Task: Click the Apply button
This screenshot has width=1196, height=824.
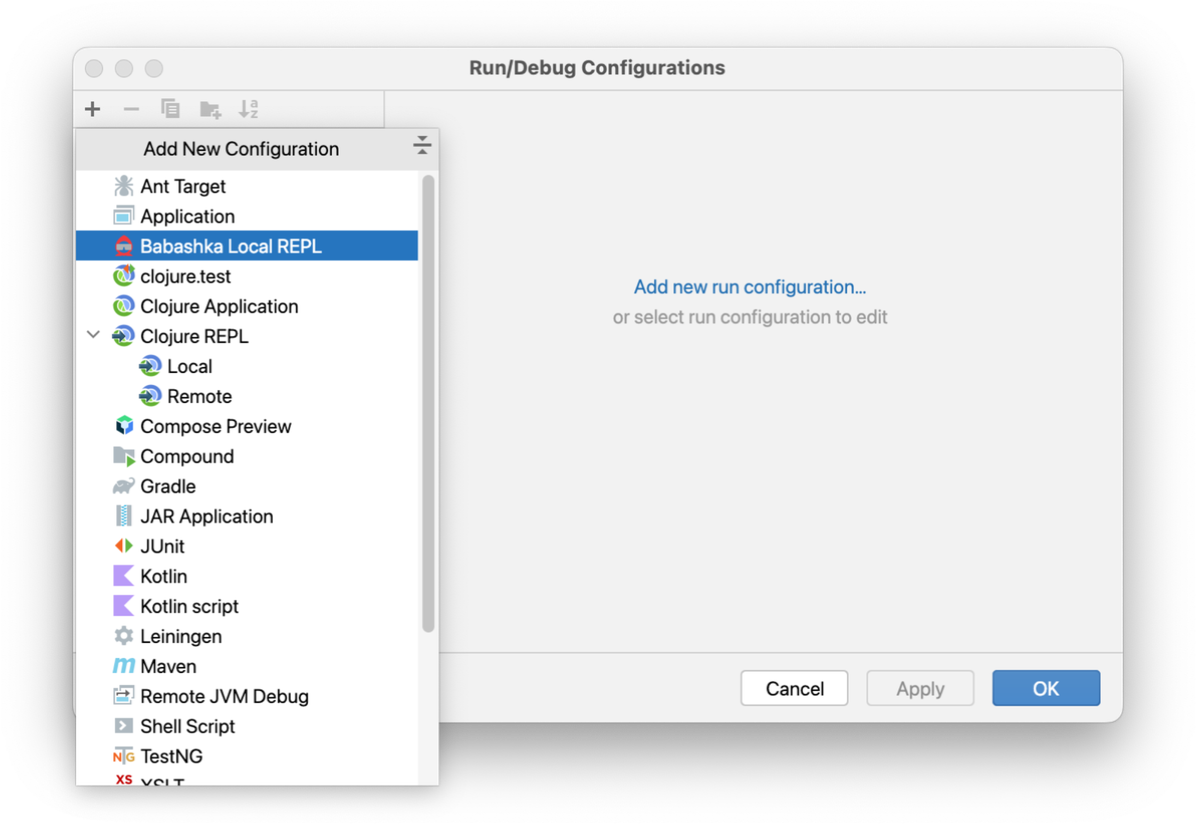Action: coord(920,688)
